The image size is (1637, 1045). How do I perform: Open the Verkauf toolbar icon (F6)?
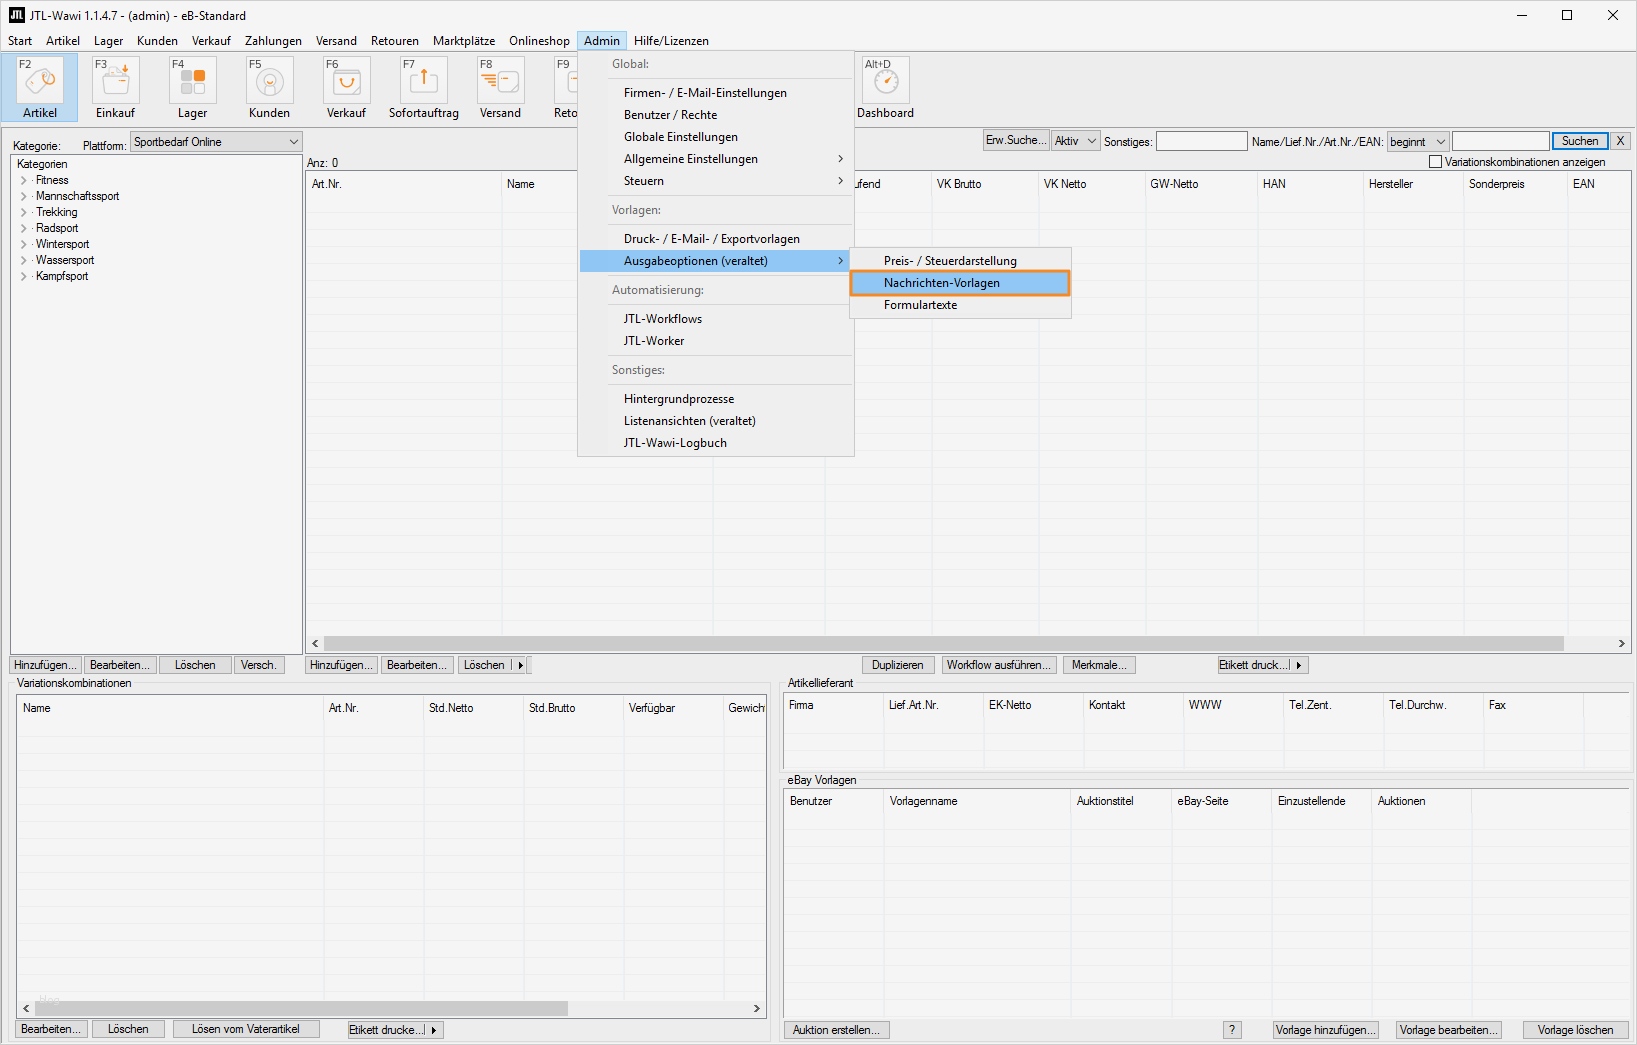tap(347, 88)
